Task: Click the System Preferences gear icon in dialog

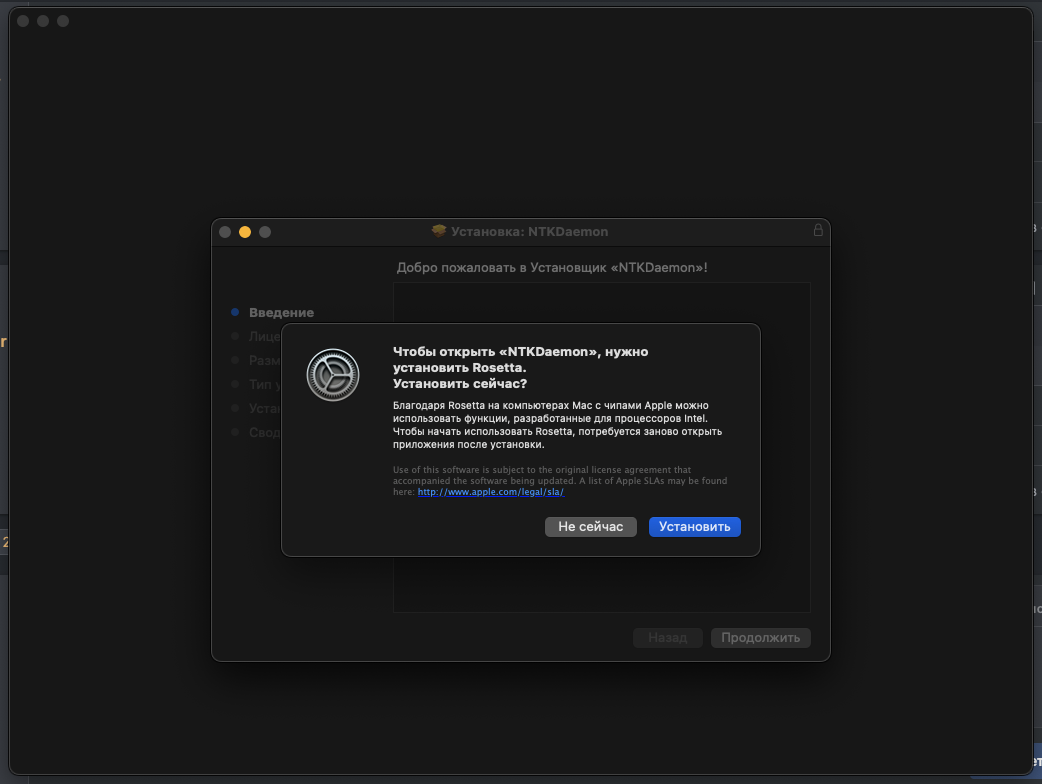Action: click(333, 375)
